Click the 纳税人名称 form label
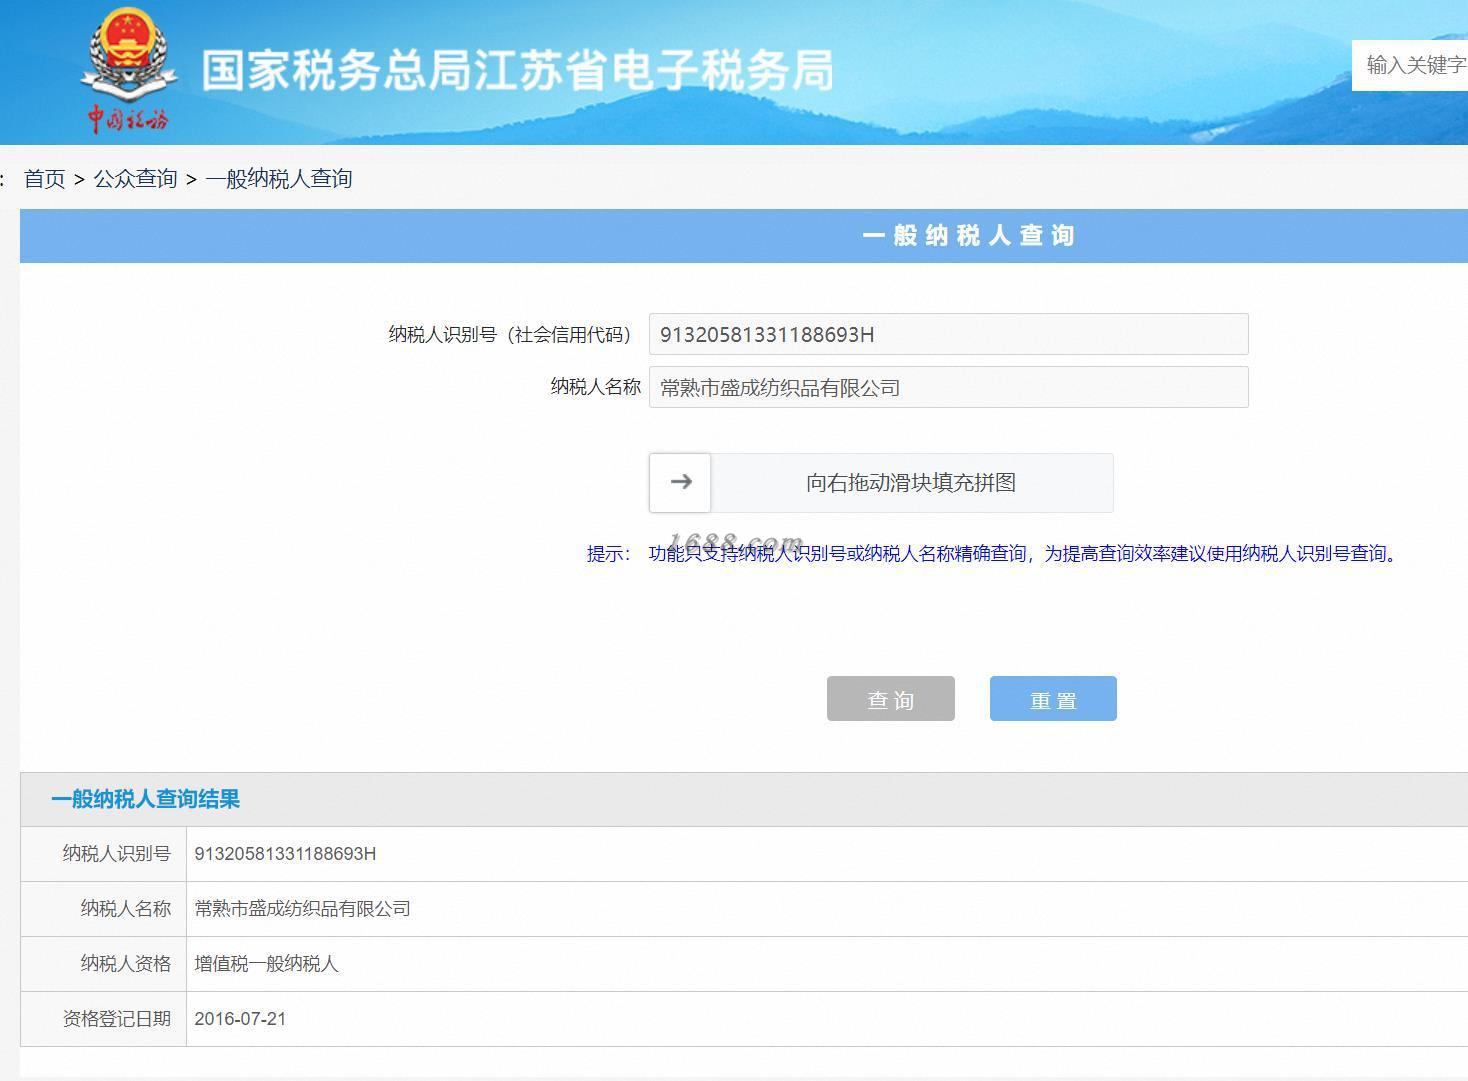 tap(595, 387)
